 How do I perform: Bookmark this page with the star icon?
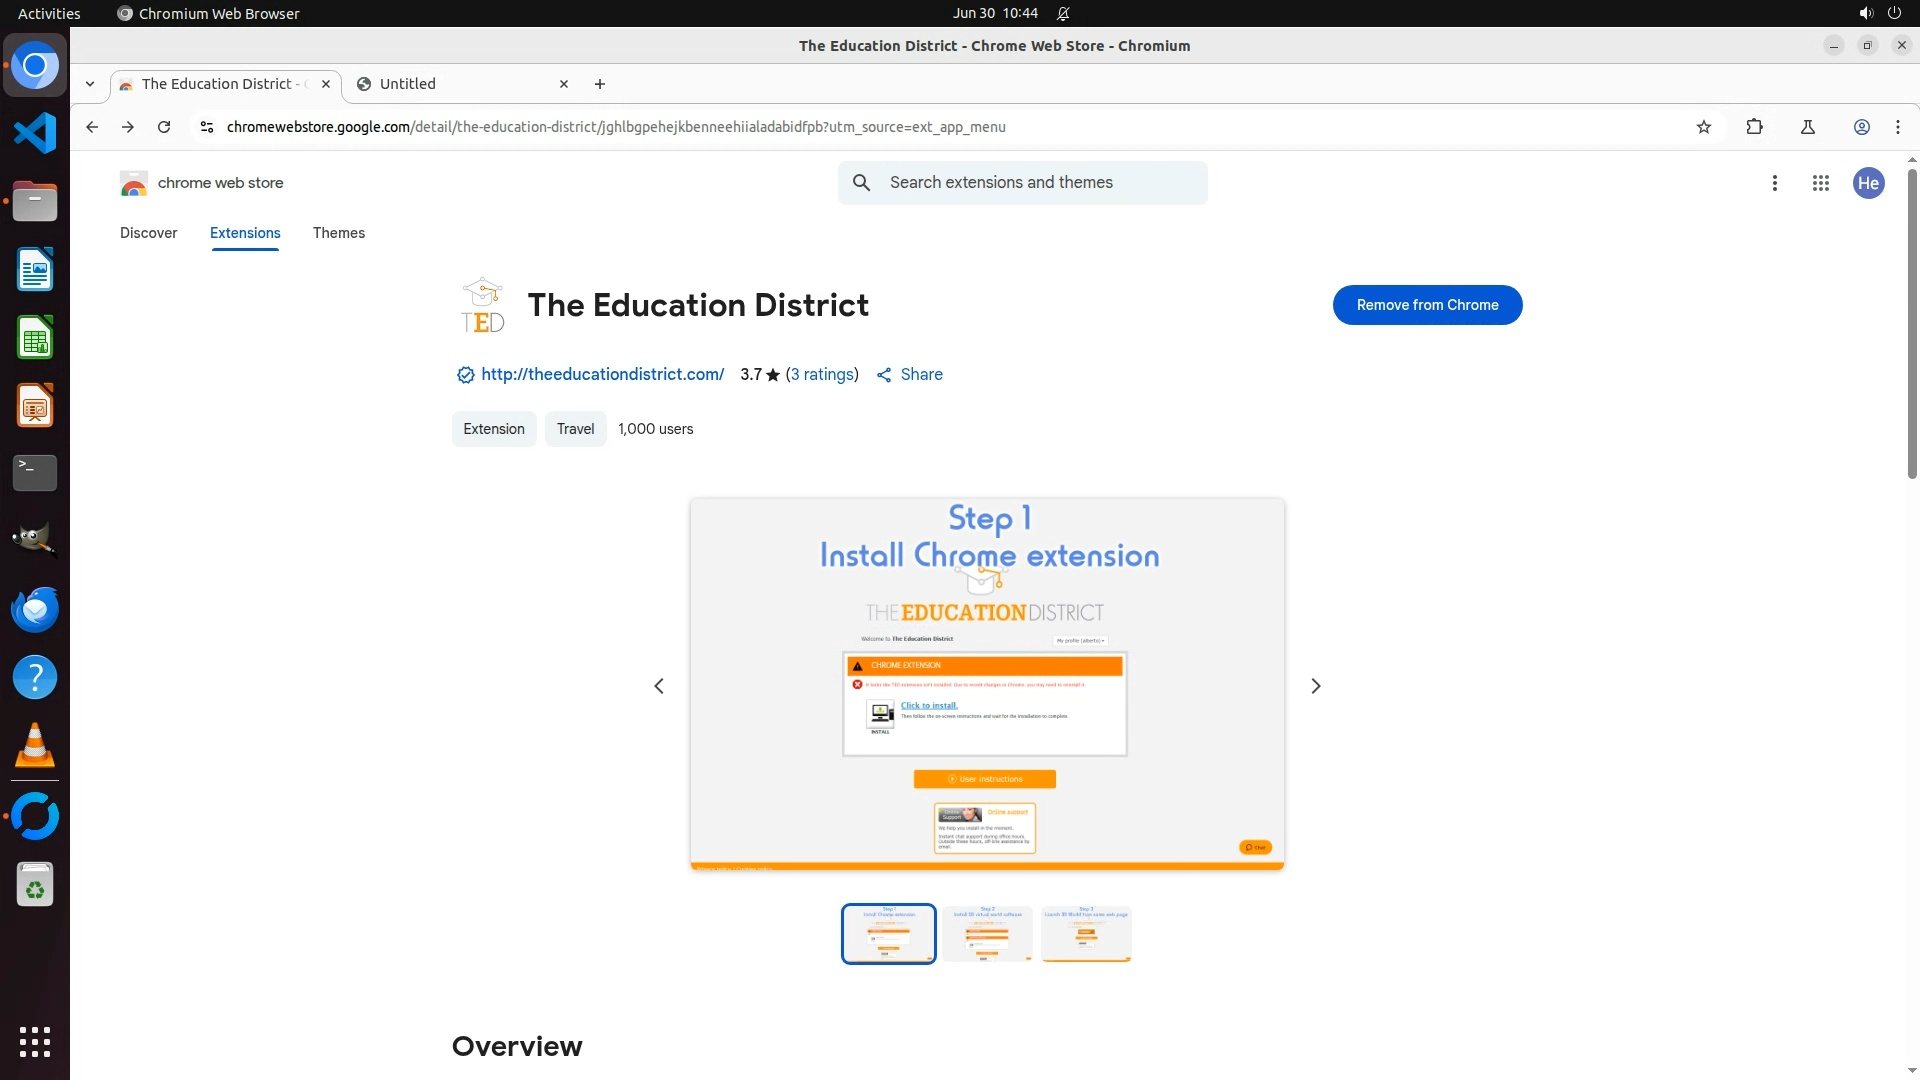tap(1704, 127)
